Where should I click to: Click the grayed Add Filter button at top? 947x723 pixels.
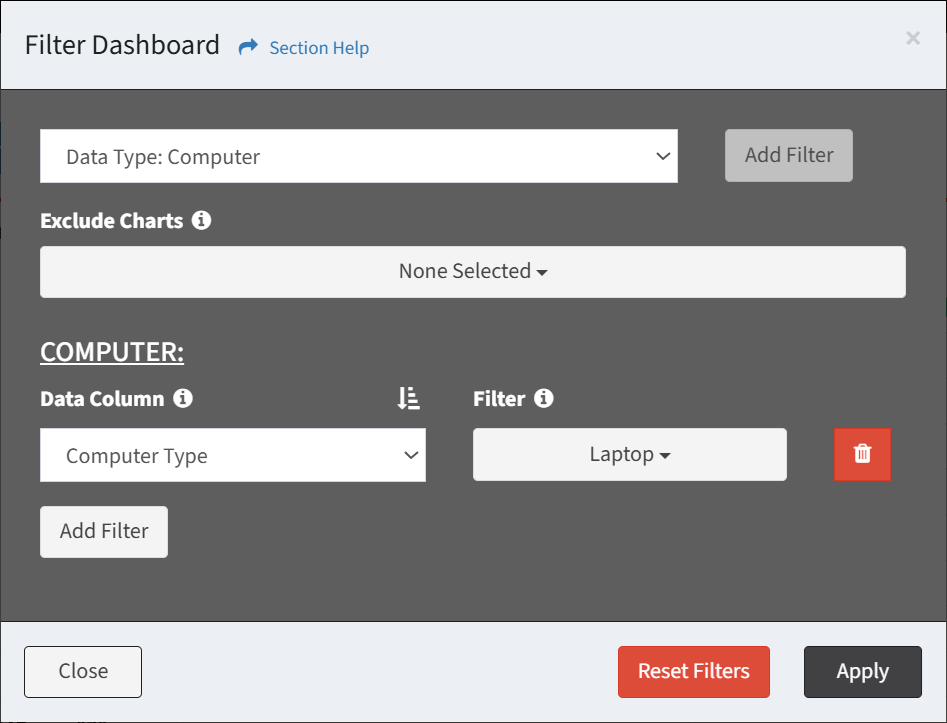789,155
